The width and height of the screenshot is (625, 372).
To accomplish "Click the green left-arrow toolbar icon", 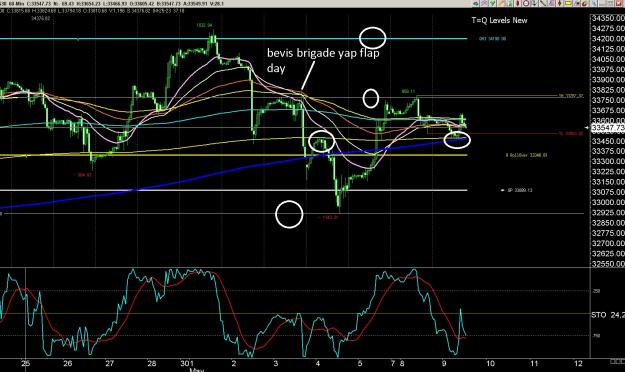I will coord(476,4).
